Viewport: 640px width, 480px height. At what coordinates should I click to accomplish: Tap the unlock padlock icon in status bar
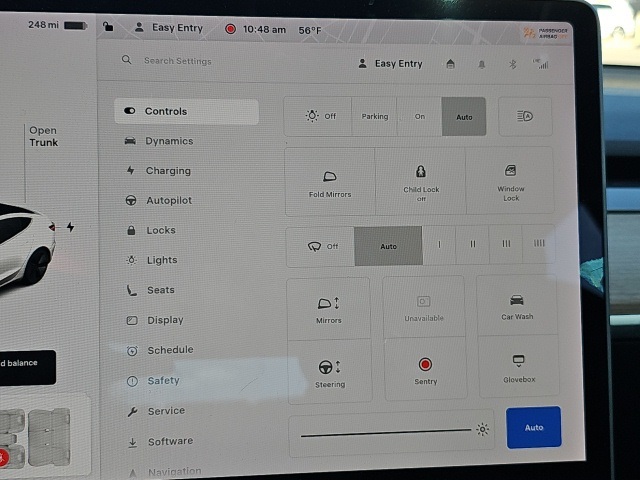coord(108,27)
